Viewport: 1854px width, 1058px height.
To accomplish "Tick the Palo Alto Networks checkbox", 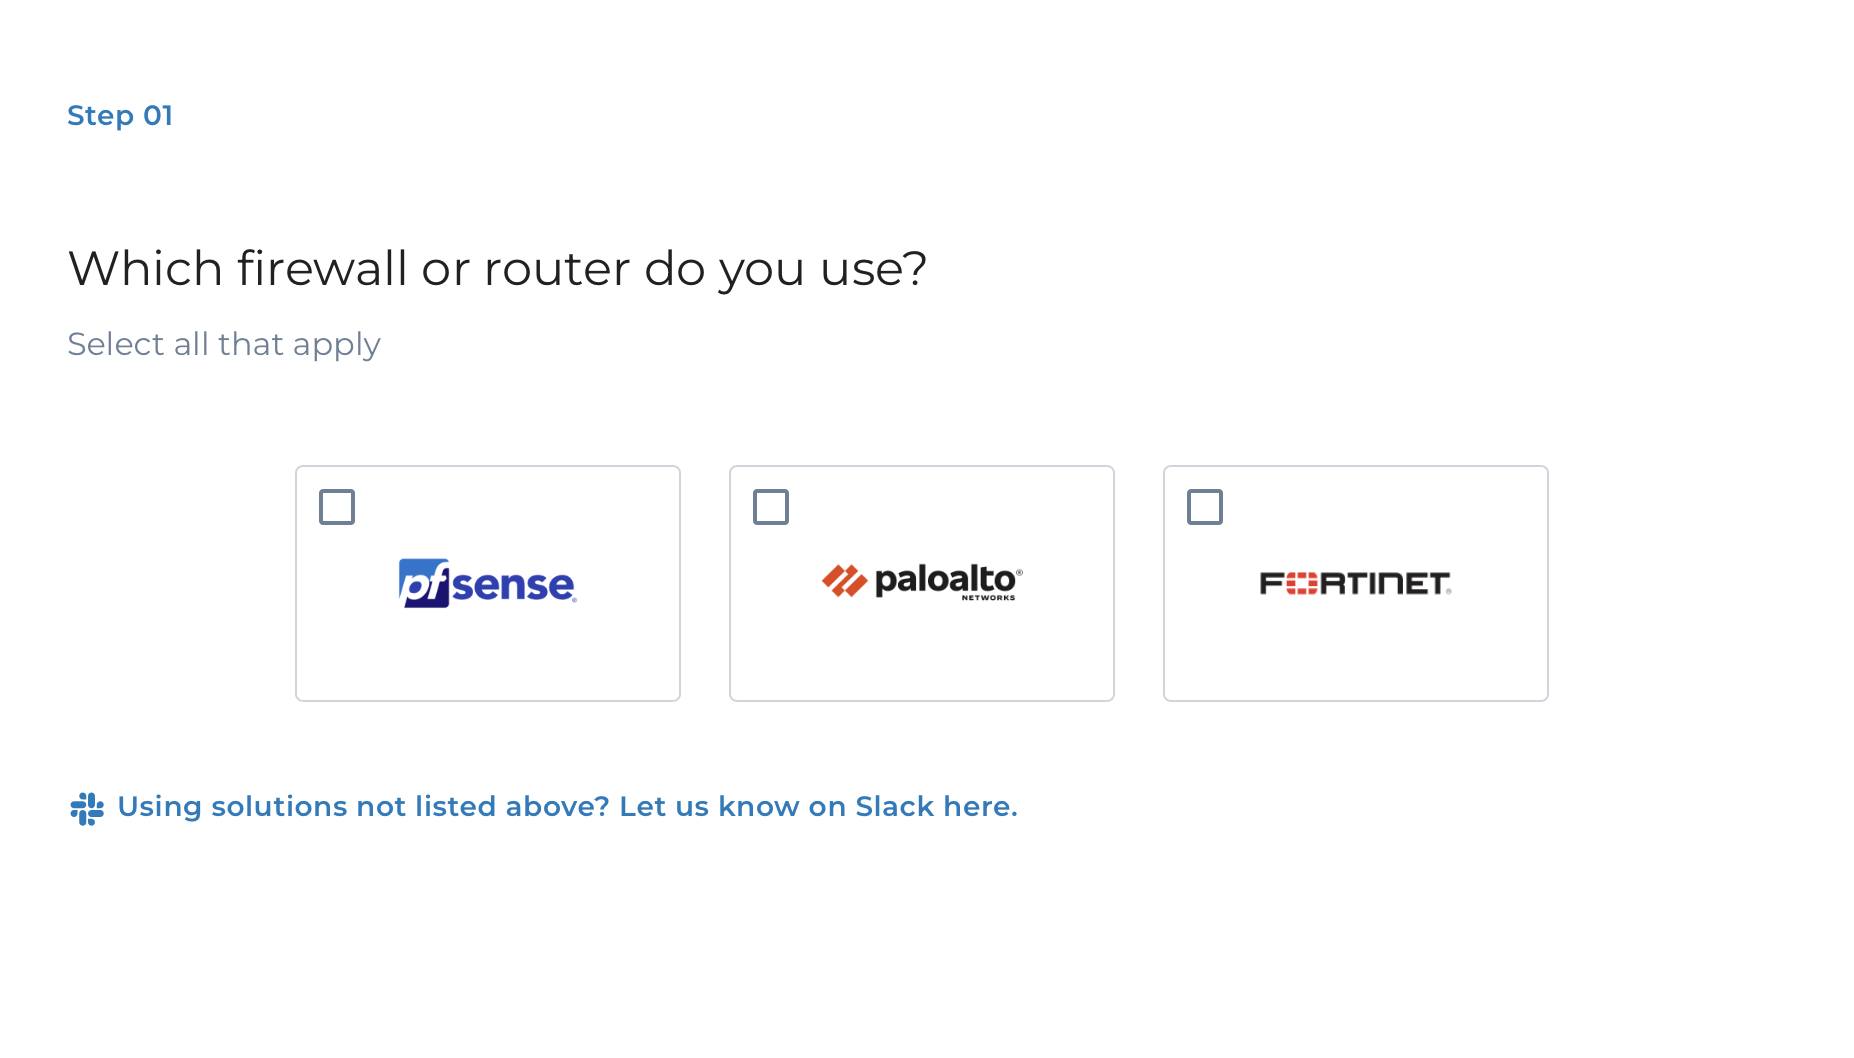I will pos(771,507).
